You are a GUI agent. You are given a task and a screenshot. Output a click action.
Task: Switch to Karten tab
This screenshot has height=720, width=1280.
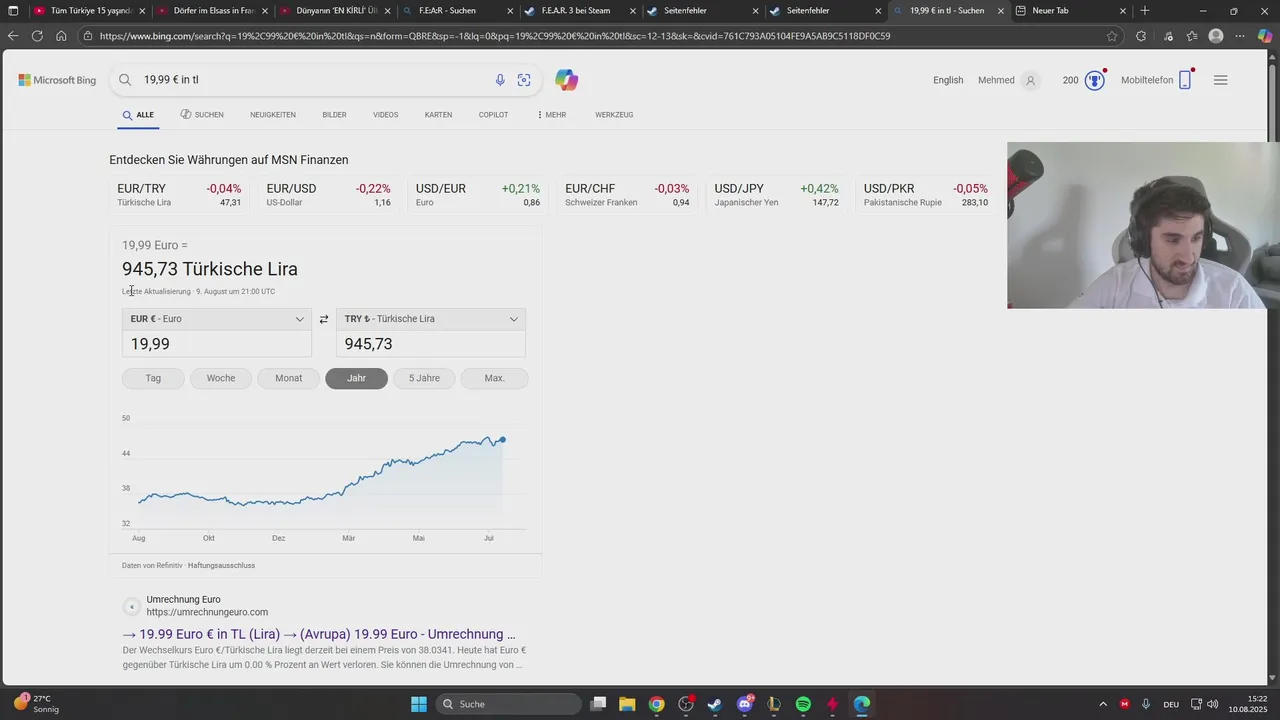[x=438, y=115]
